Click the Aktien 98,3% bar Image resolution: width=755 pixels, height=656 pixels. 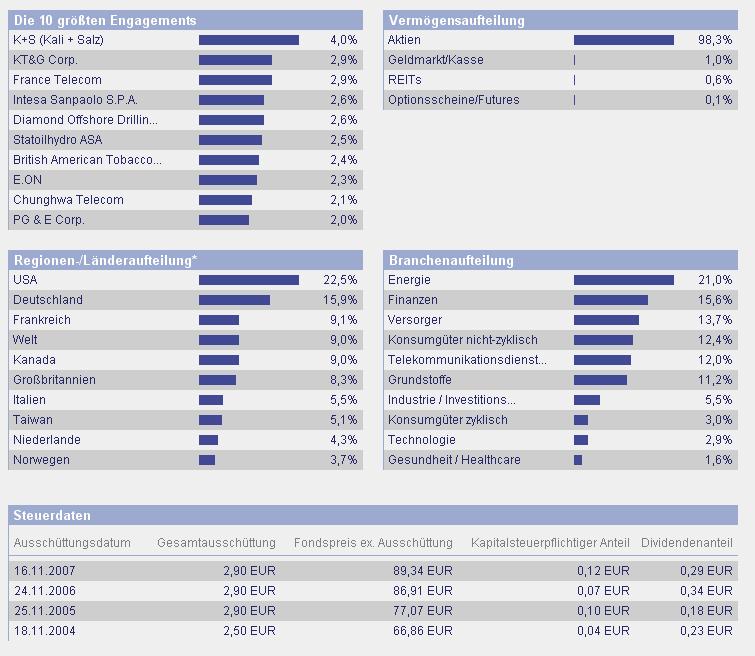[x=624, y=40]
